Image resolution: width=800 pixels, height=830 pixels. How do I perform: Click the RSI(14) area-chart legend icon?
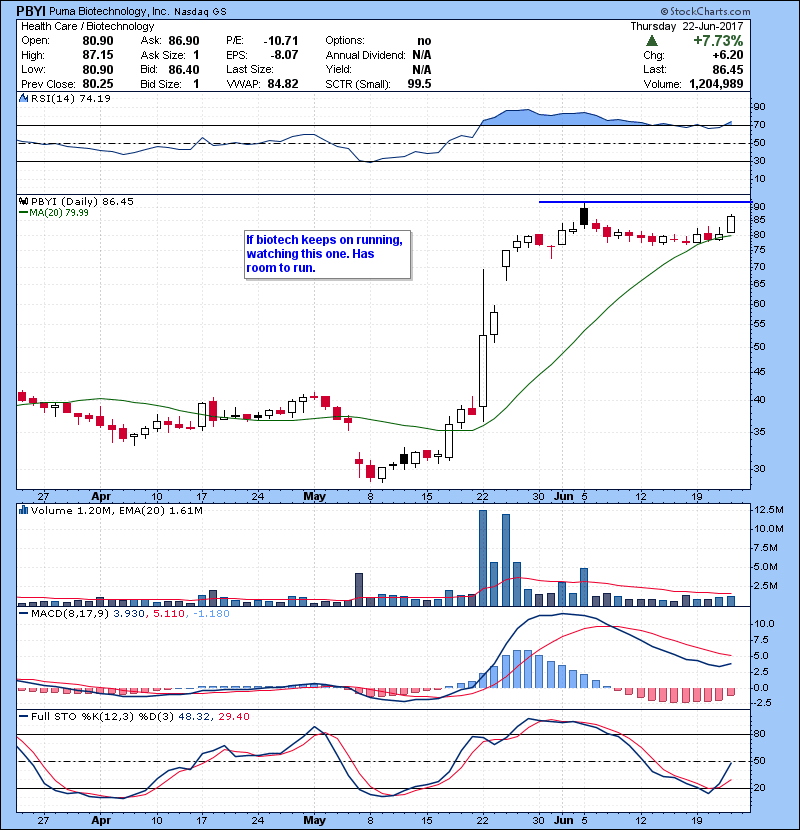24,99
